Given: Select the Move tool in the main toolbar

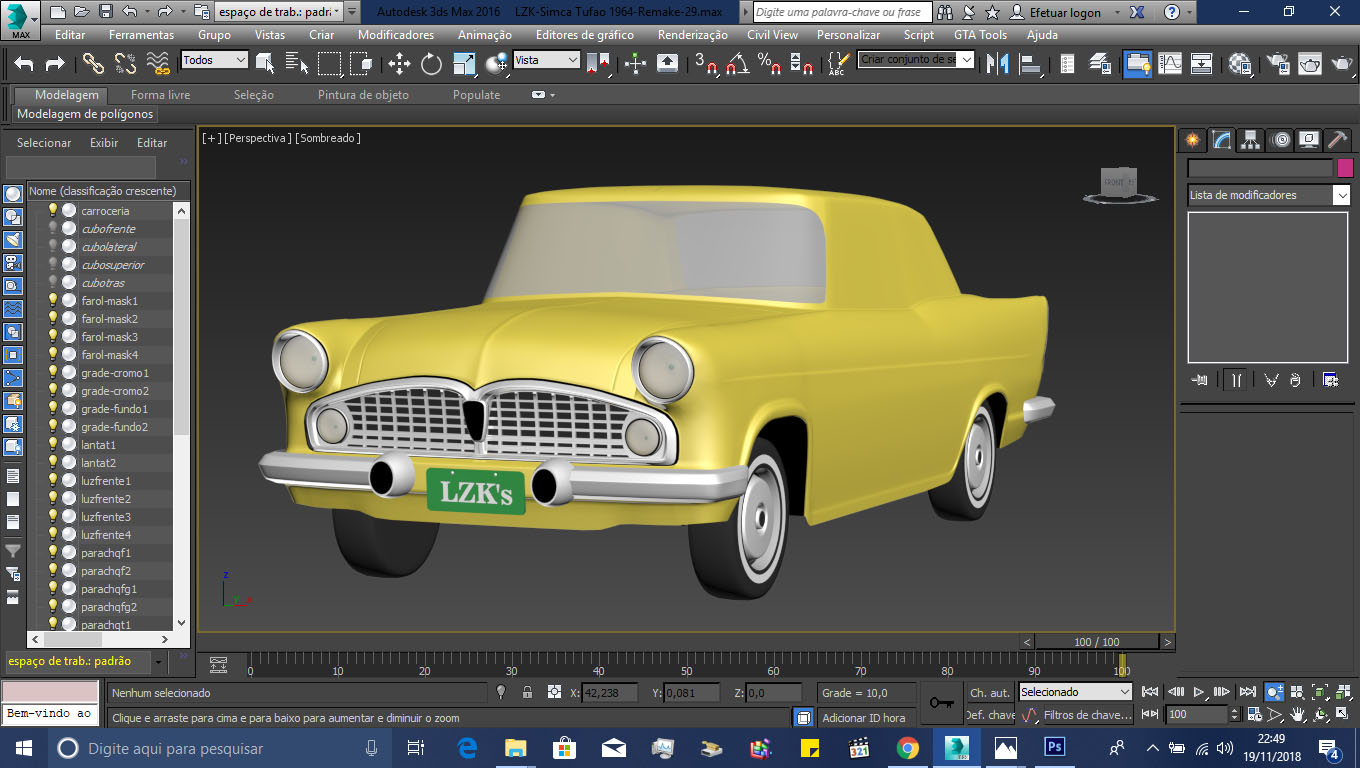Looking at the screenshot, I should [x=401, y=62].
